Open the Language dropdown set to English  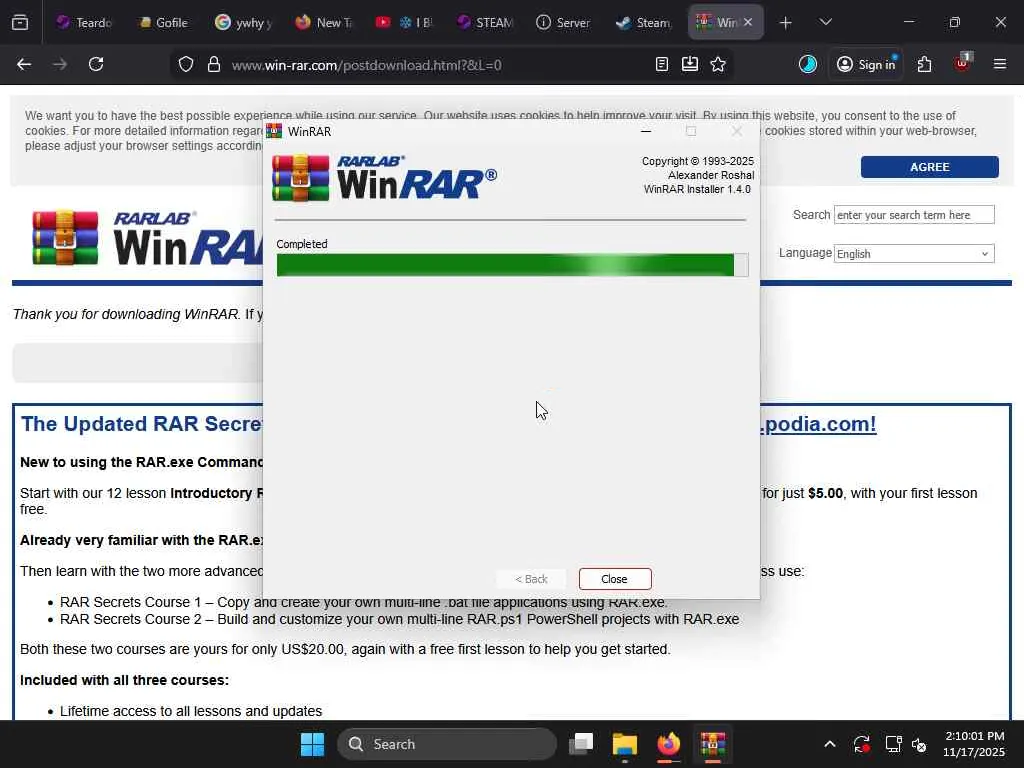pyautogui.click(x=914, y=253)
